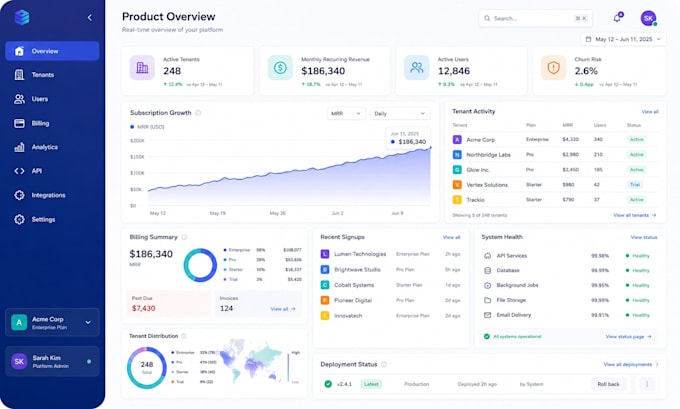Open View all tenants link

tap(634, 215)
